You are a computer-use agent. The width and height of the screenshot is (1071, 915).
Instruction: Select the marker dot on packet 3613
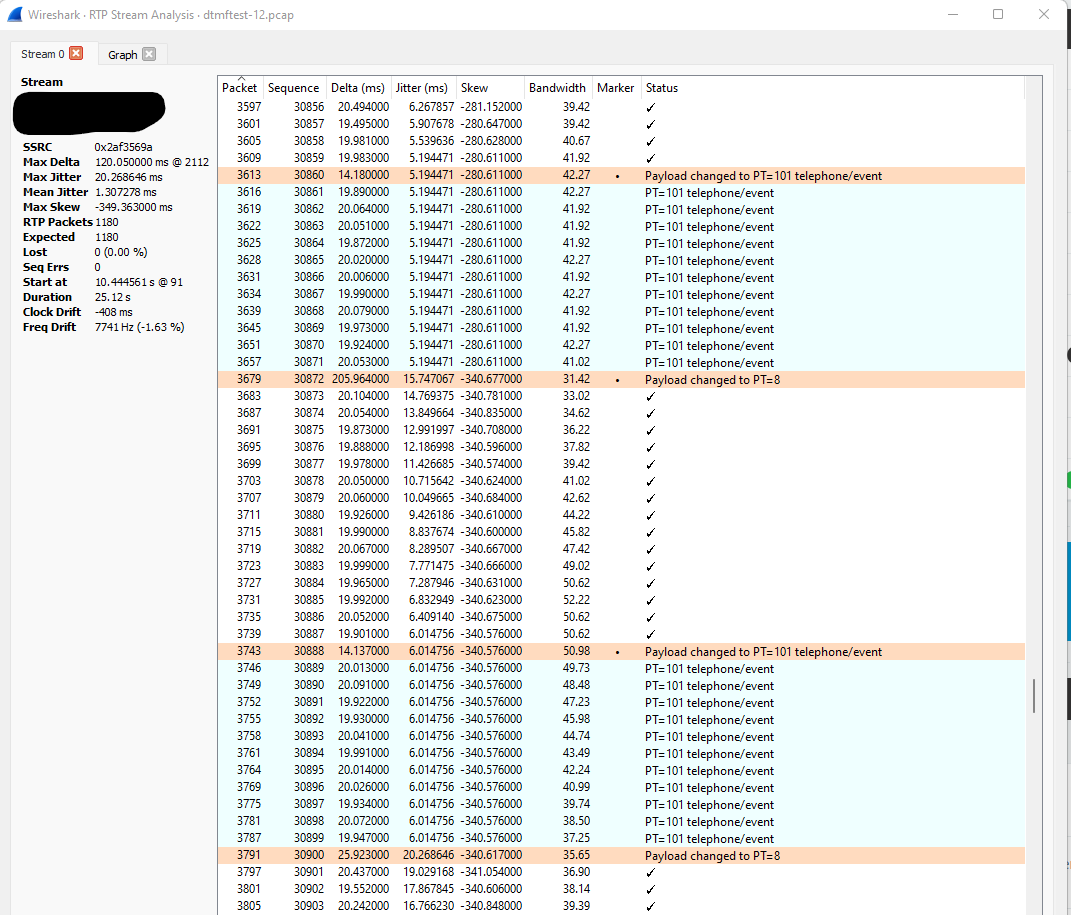616,175
